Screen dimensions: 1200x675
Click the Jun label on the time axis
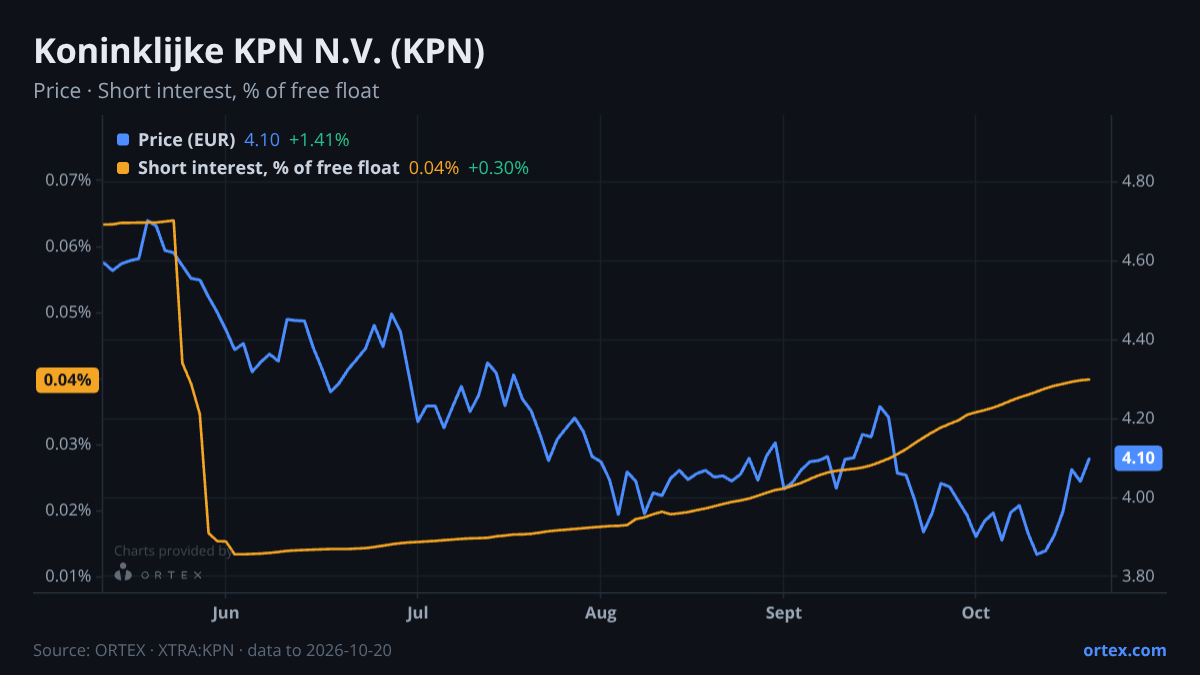point(226,613)
